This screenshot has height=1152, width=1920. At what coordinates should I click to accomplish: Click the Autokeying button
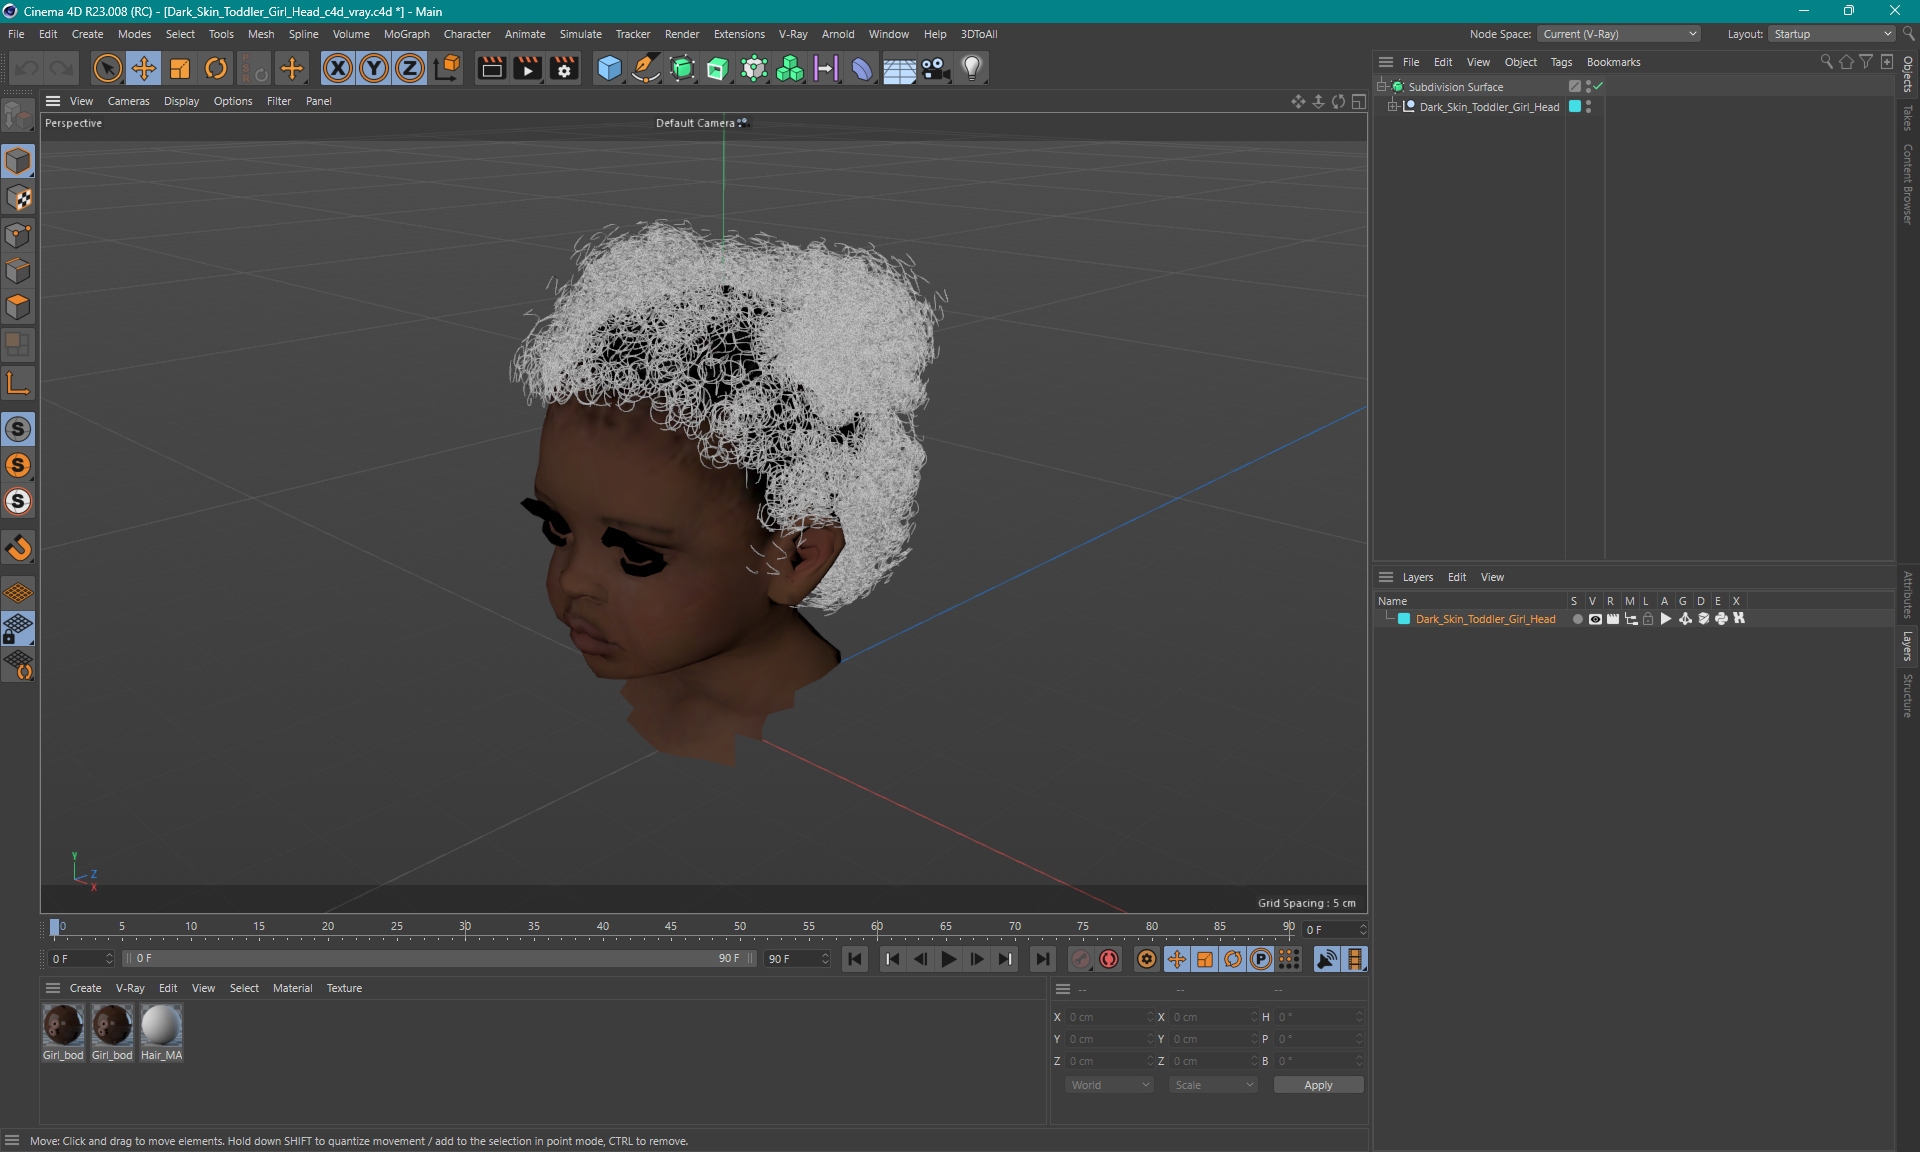pyautogui.click(x=1109, y=959)
